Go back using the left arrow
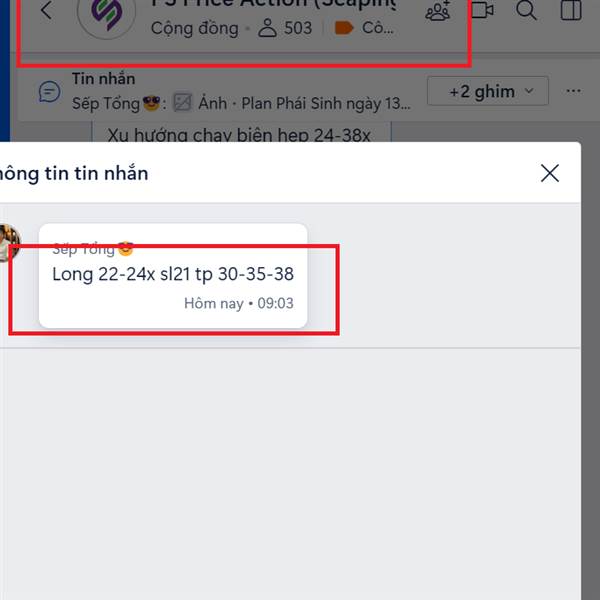Viewport: 600px width, 600px height. (46, 10)
